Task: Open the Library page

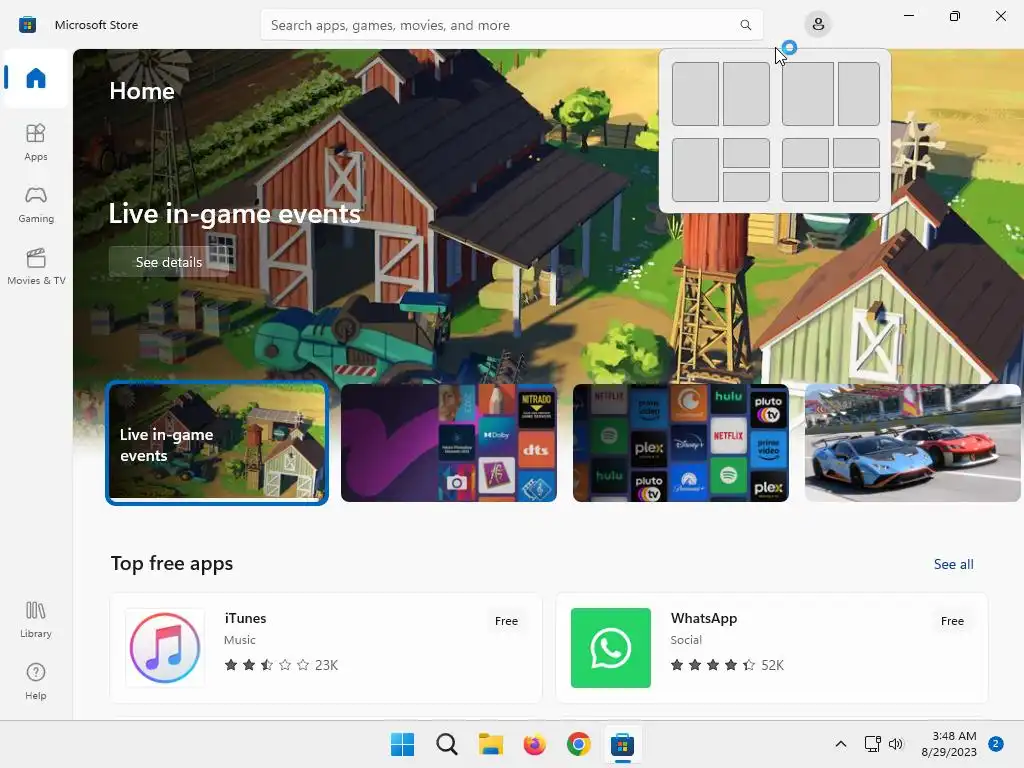Action: [36, 620]
